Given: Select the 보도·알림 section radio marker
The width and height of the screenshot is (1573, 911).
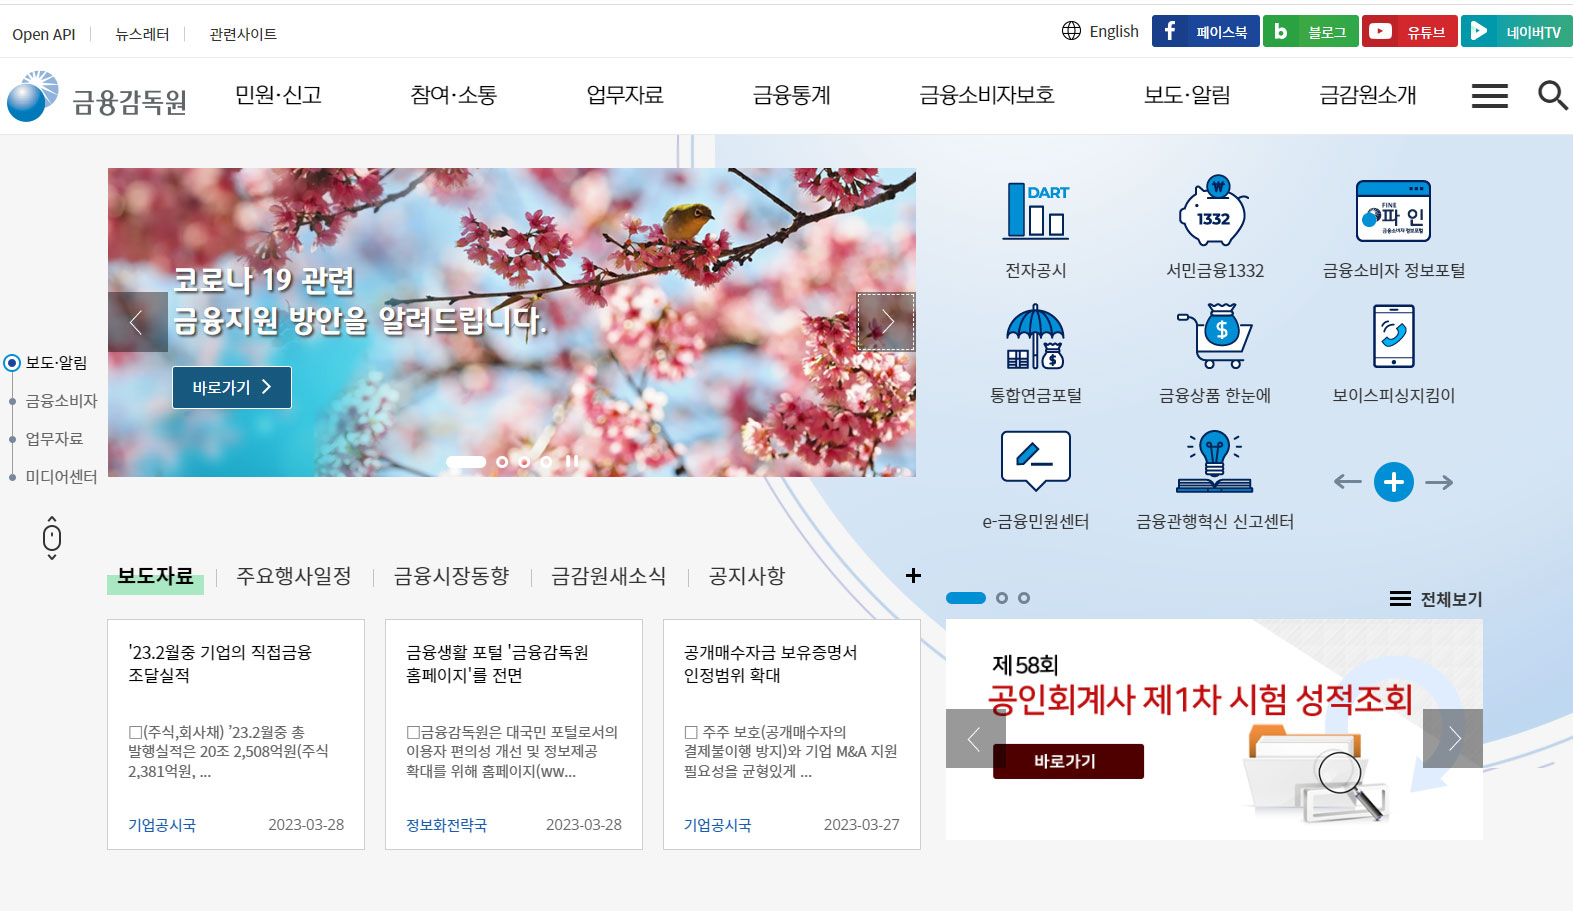Looking at the screenshot, I should [12, 363].
